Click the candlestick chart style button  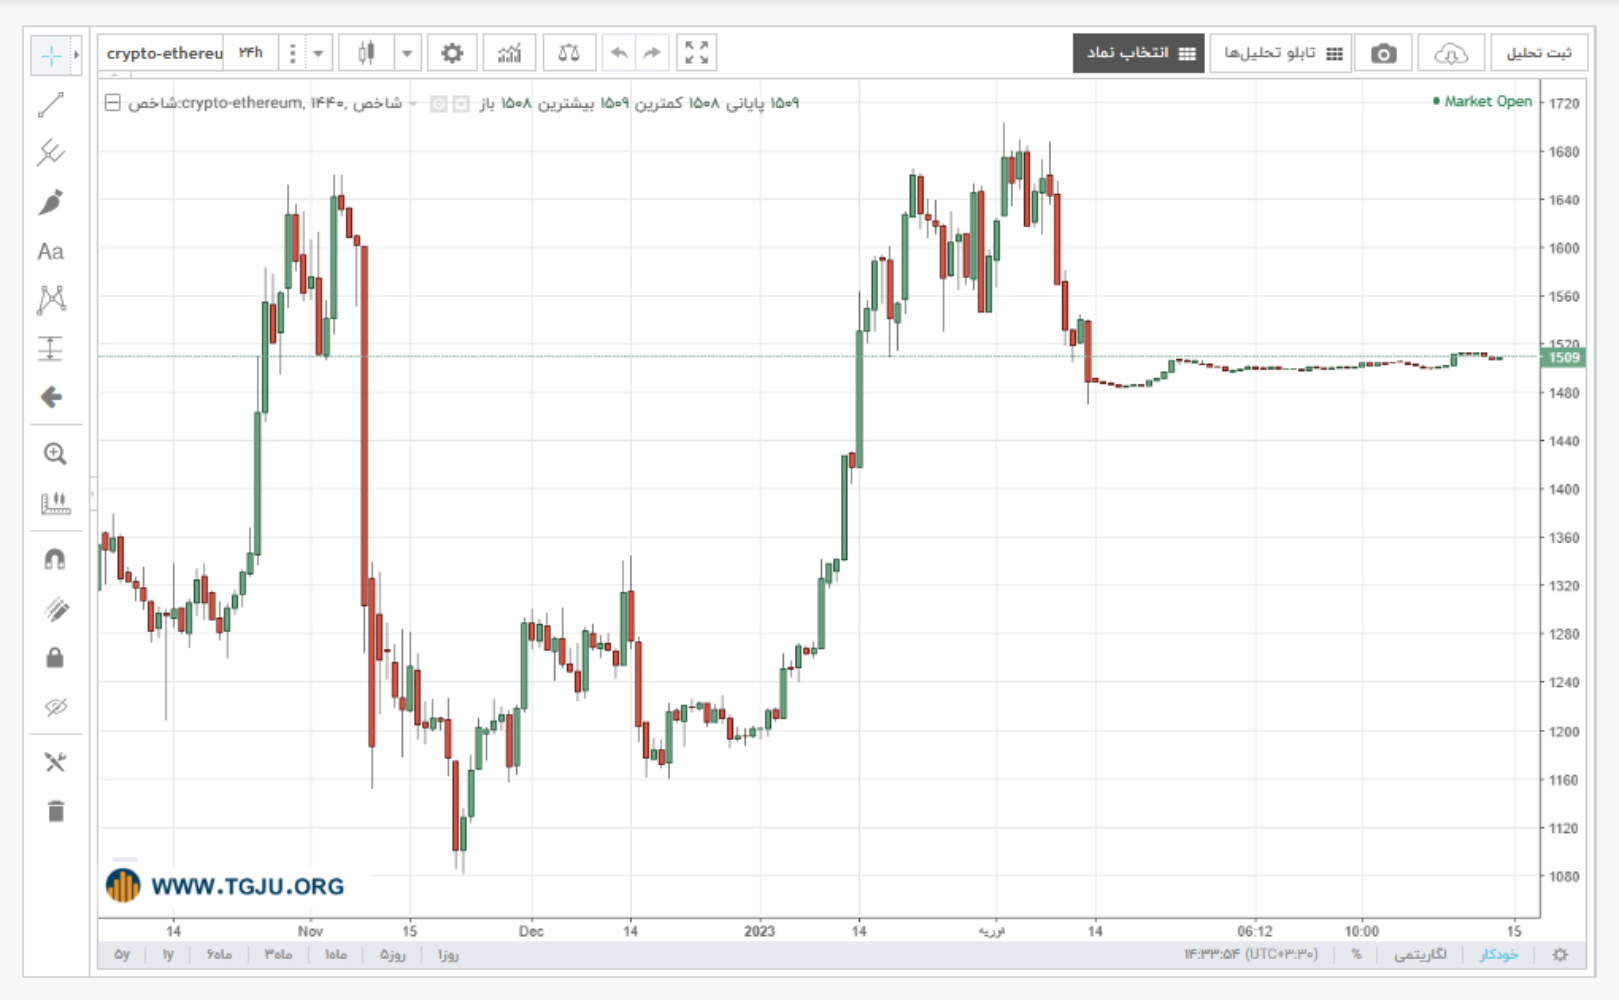pos(366,53)
